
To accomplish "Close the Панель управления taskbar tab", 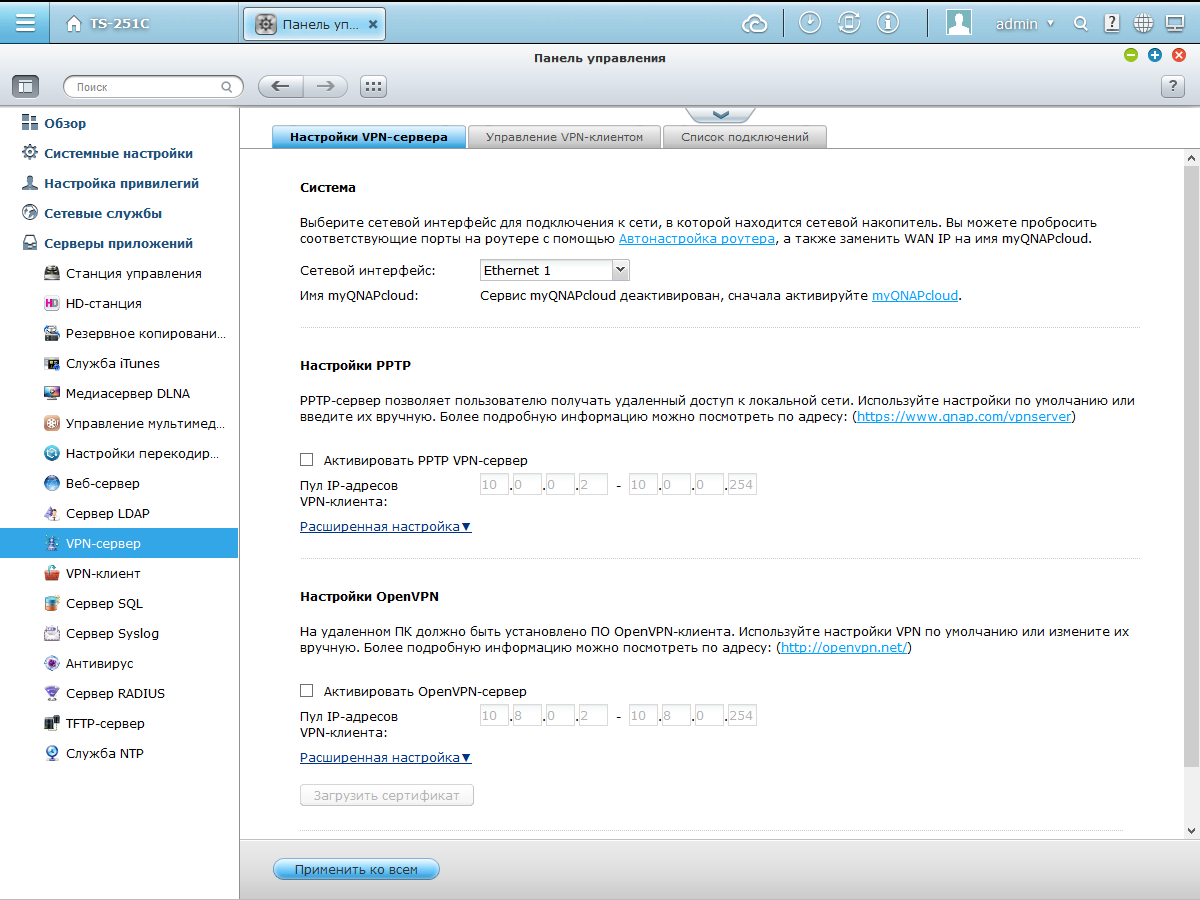I will click(x=373, y=24).
